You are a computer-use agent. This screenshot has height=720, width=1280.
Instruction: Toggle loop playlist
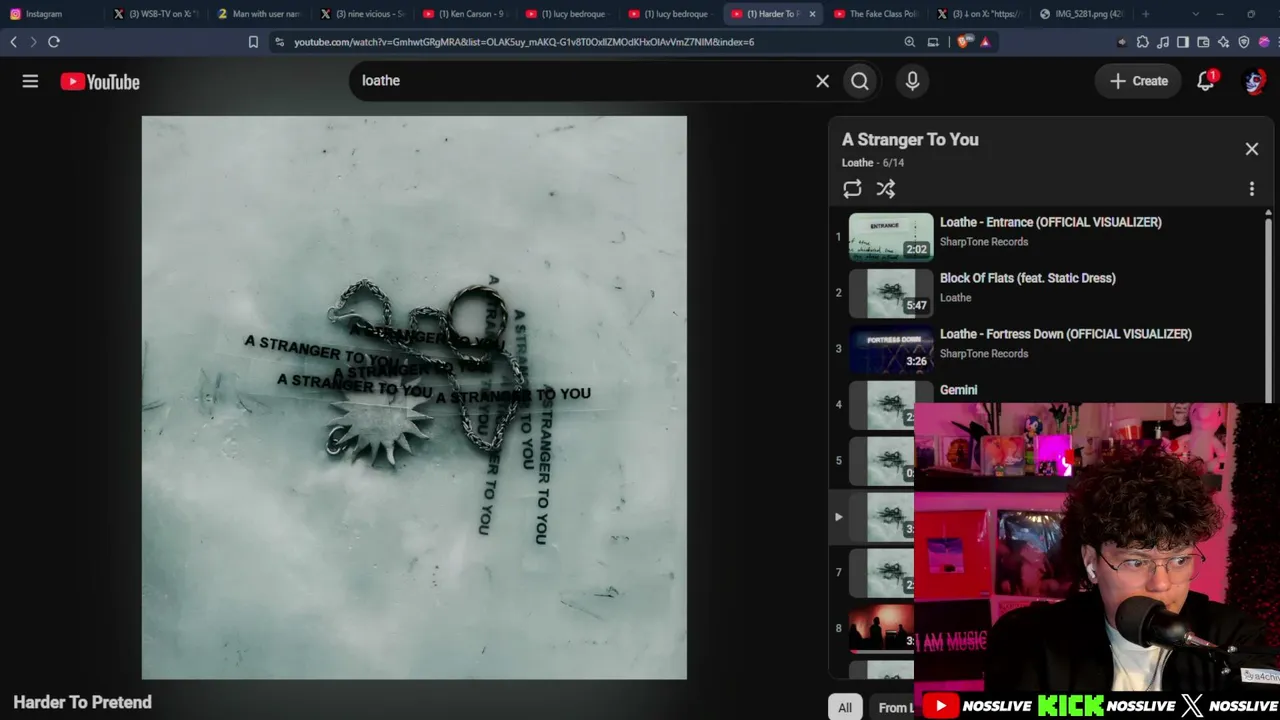(852, 189)
